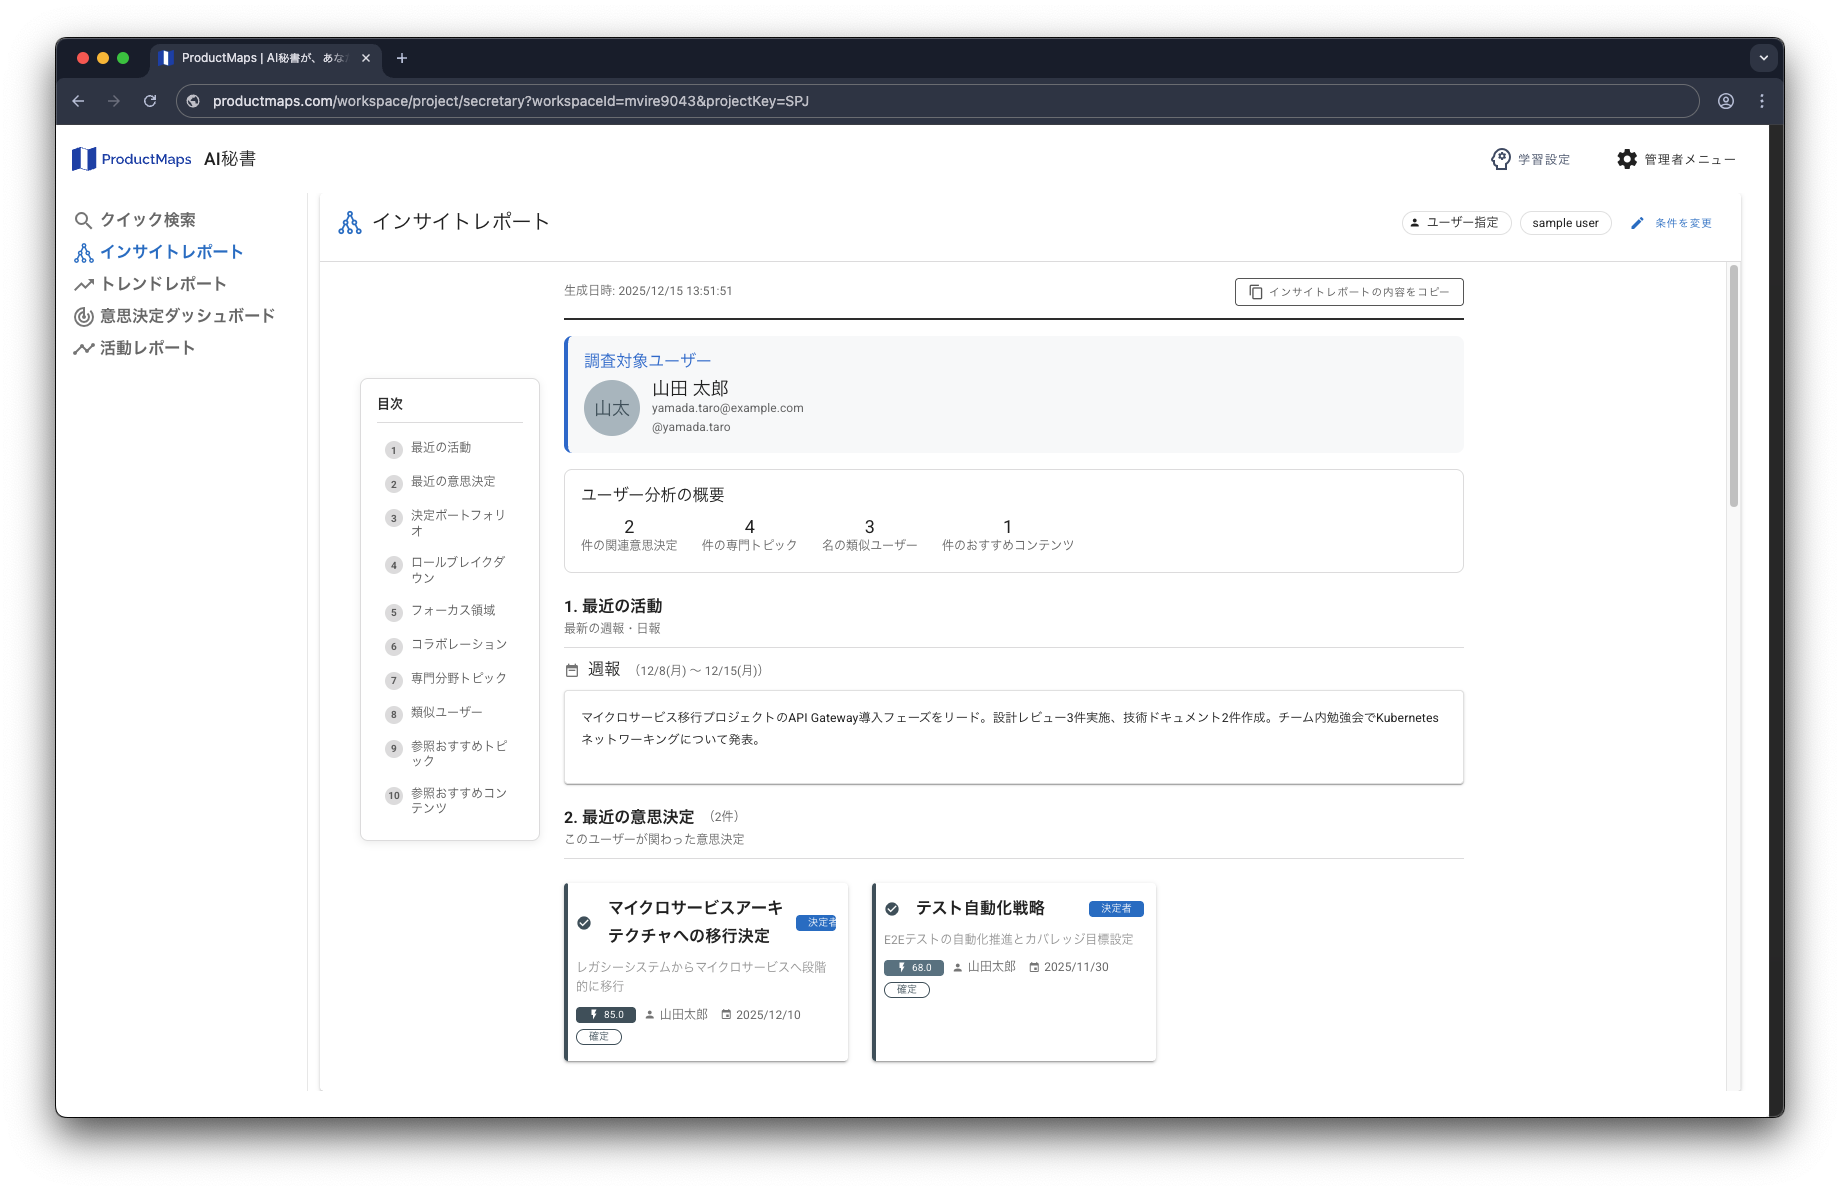Click the ProductMaps logo icon
Screen dimensions: 1840x1191
point(84,158)
